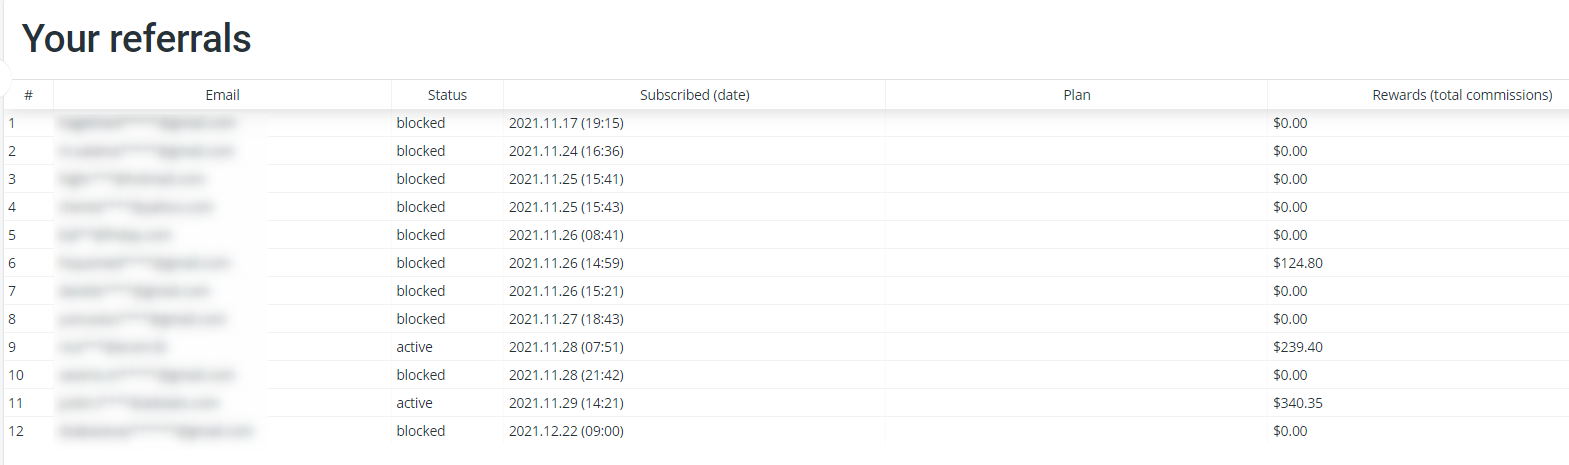Screen dimensions: 1569x465
Task: Click the blocked status in row 10
Action: coord(420,375)
